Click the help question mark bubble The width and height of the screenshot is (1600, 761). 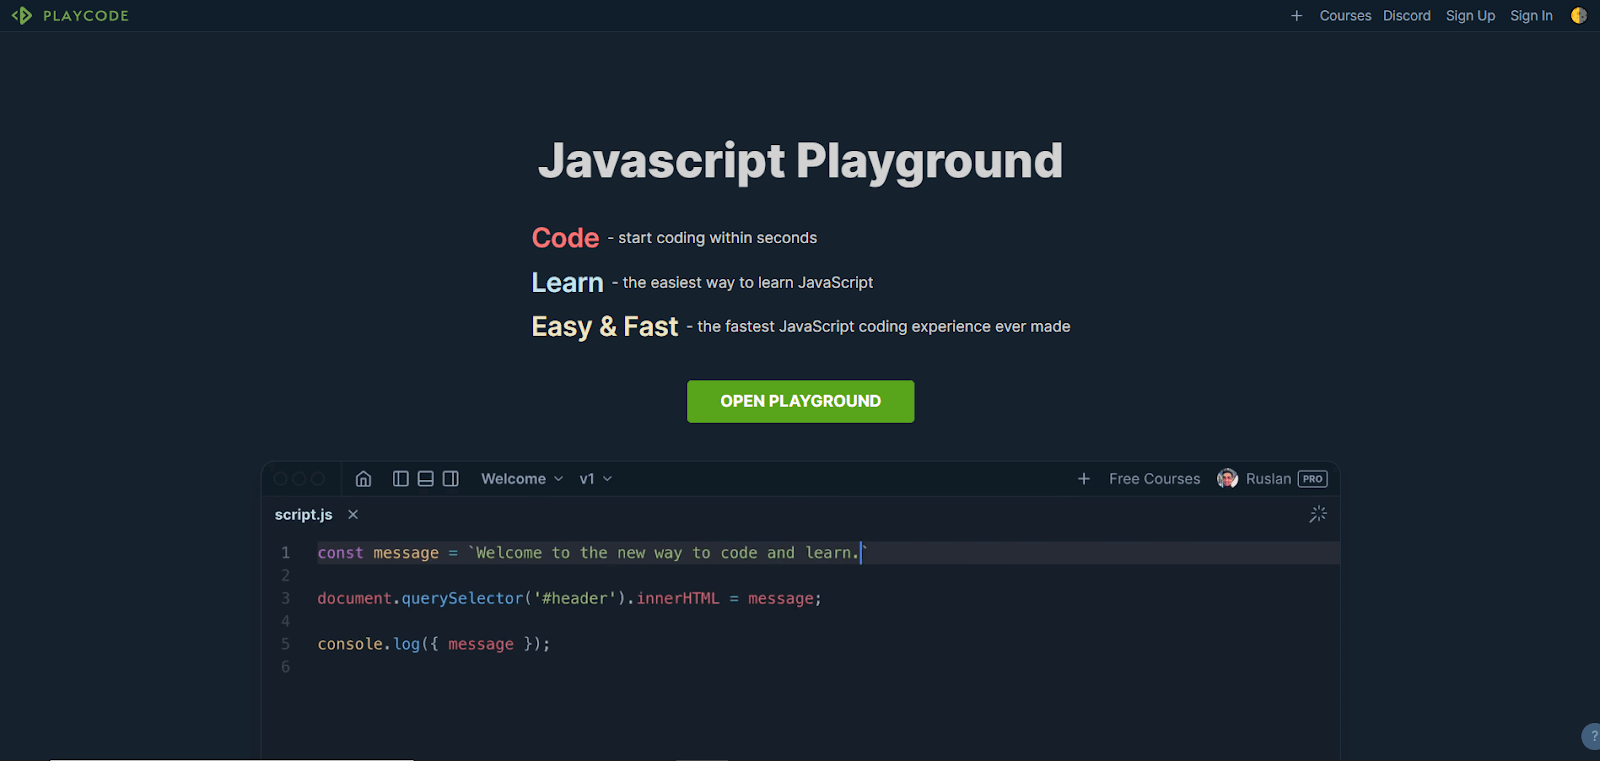click(x=1591, y=736)
